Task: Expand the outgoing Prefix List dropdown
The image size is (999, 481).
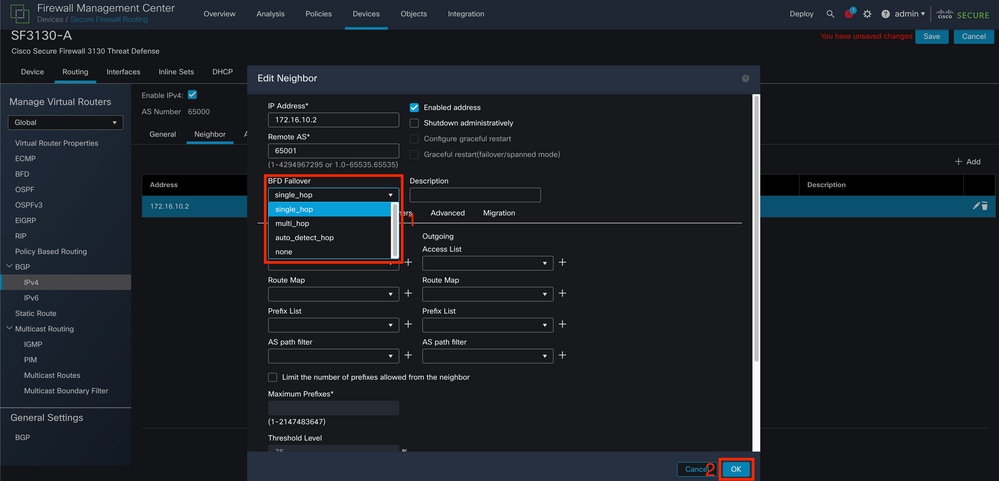Action: pos(487,325)
